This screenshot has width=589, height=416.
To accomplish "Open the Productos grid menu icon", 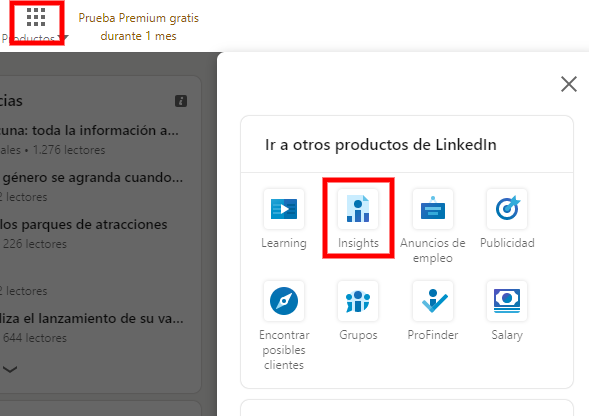I will click(36, 17).
